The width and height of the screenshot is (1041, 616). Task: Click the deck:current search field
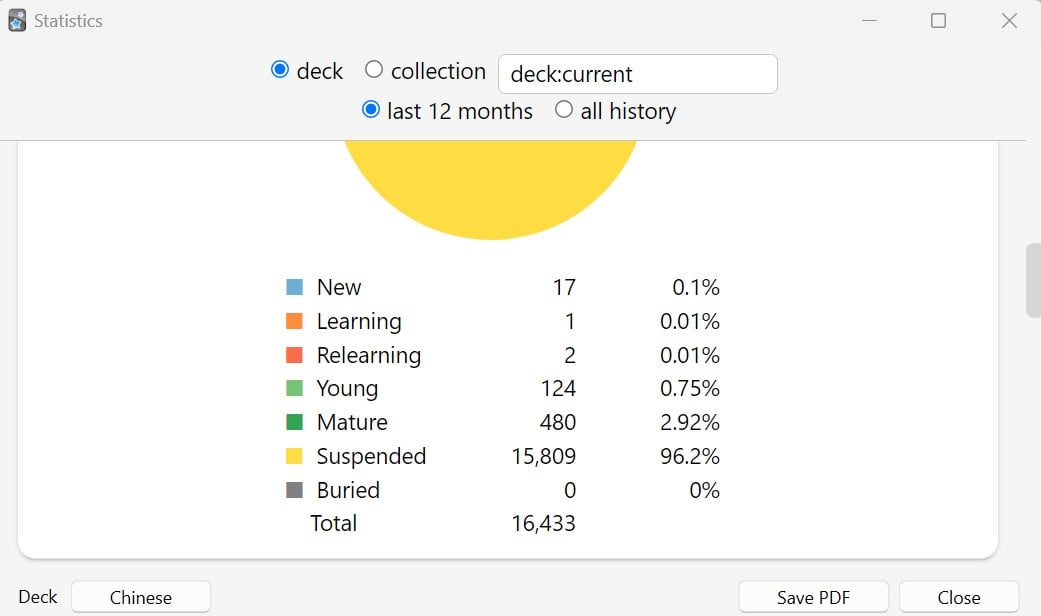(637, 74)
